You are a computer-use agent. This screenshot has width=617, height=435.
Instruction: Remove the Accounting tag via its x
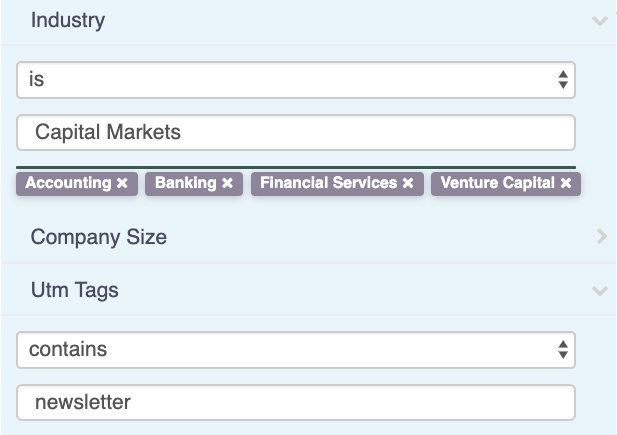click(122, 183)
